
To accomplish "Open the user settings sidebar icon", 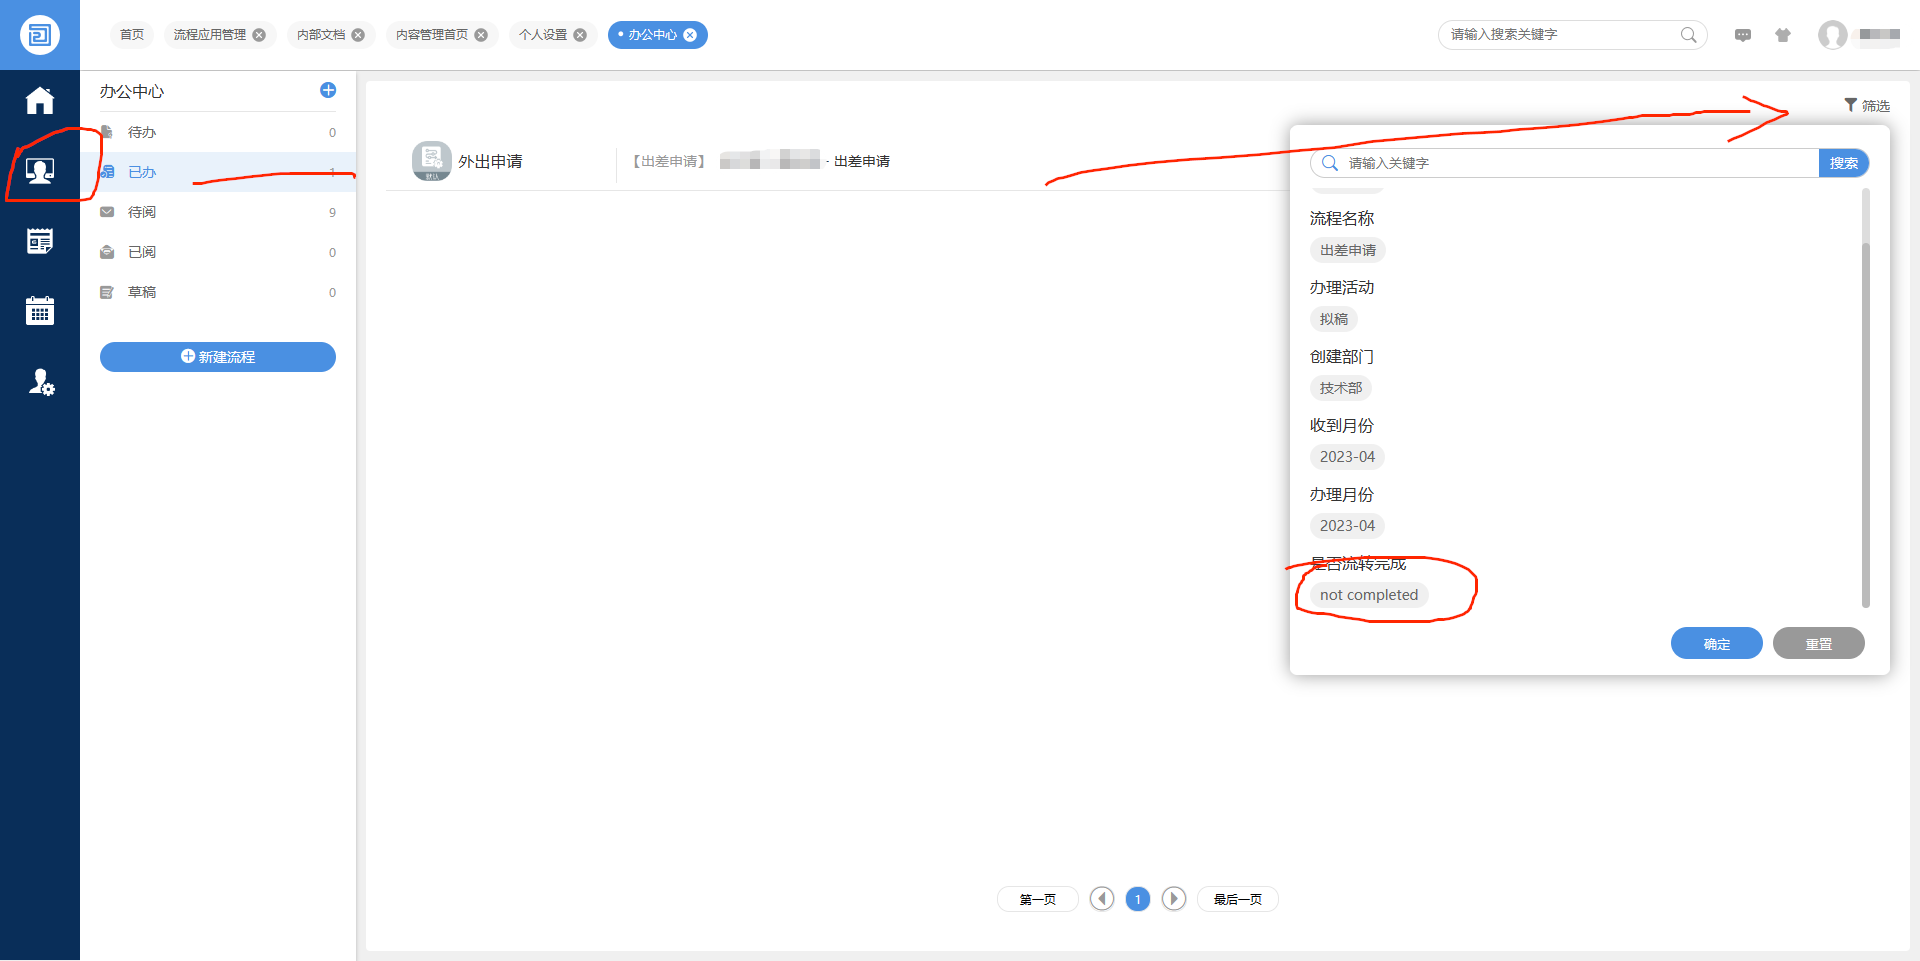I will click(x=41, y=382).
